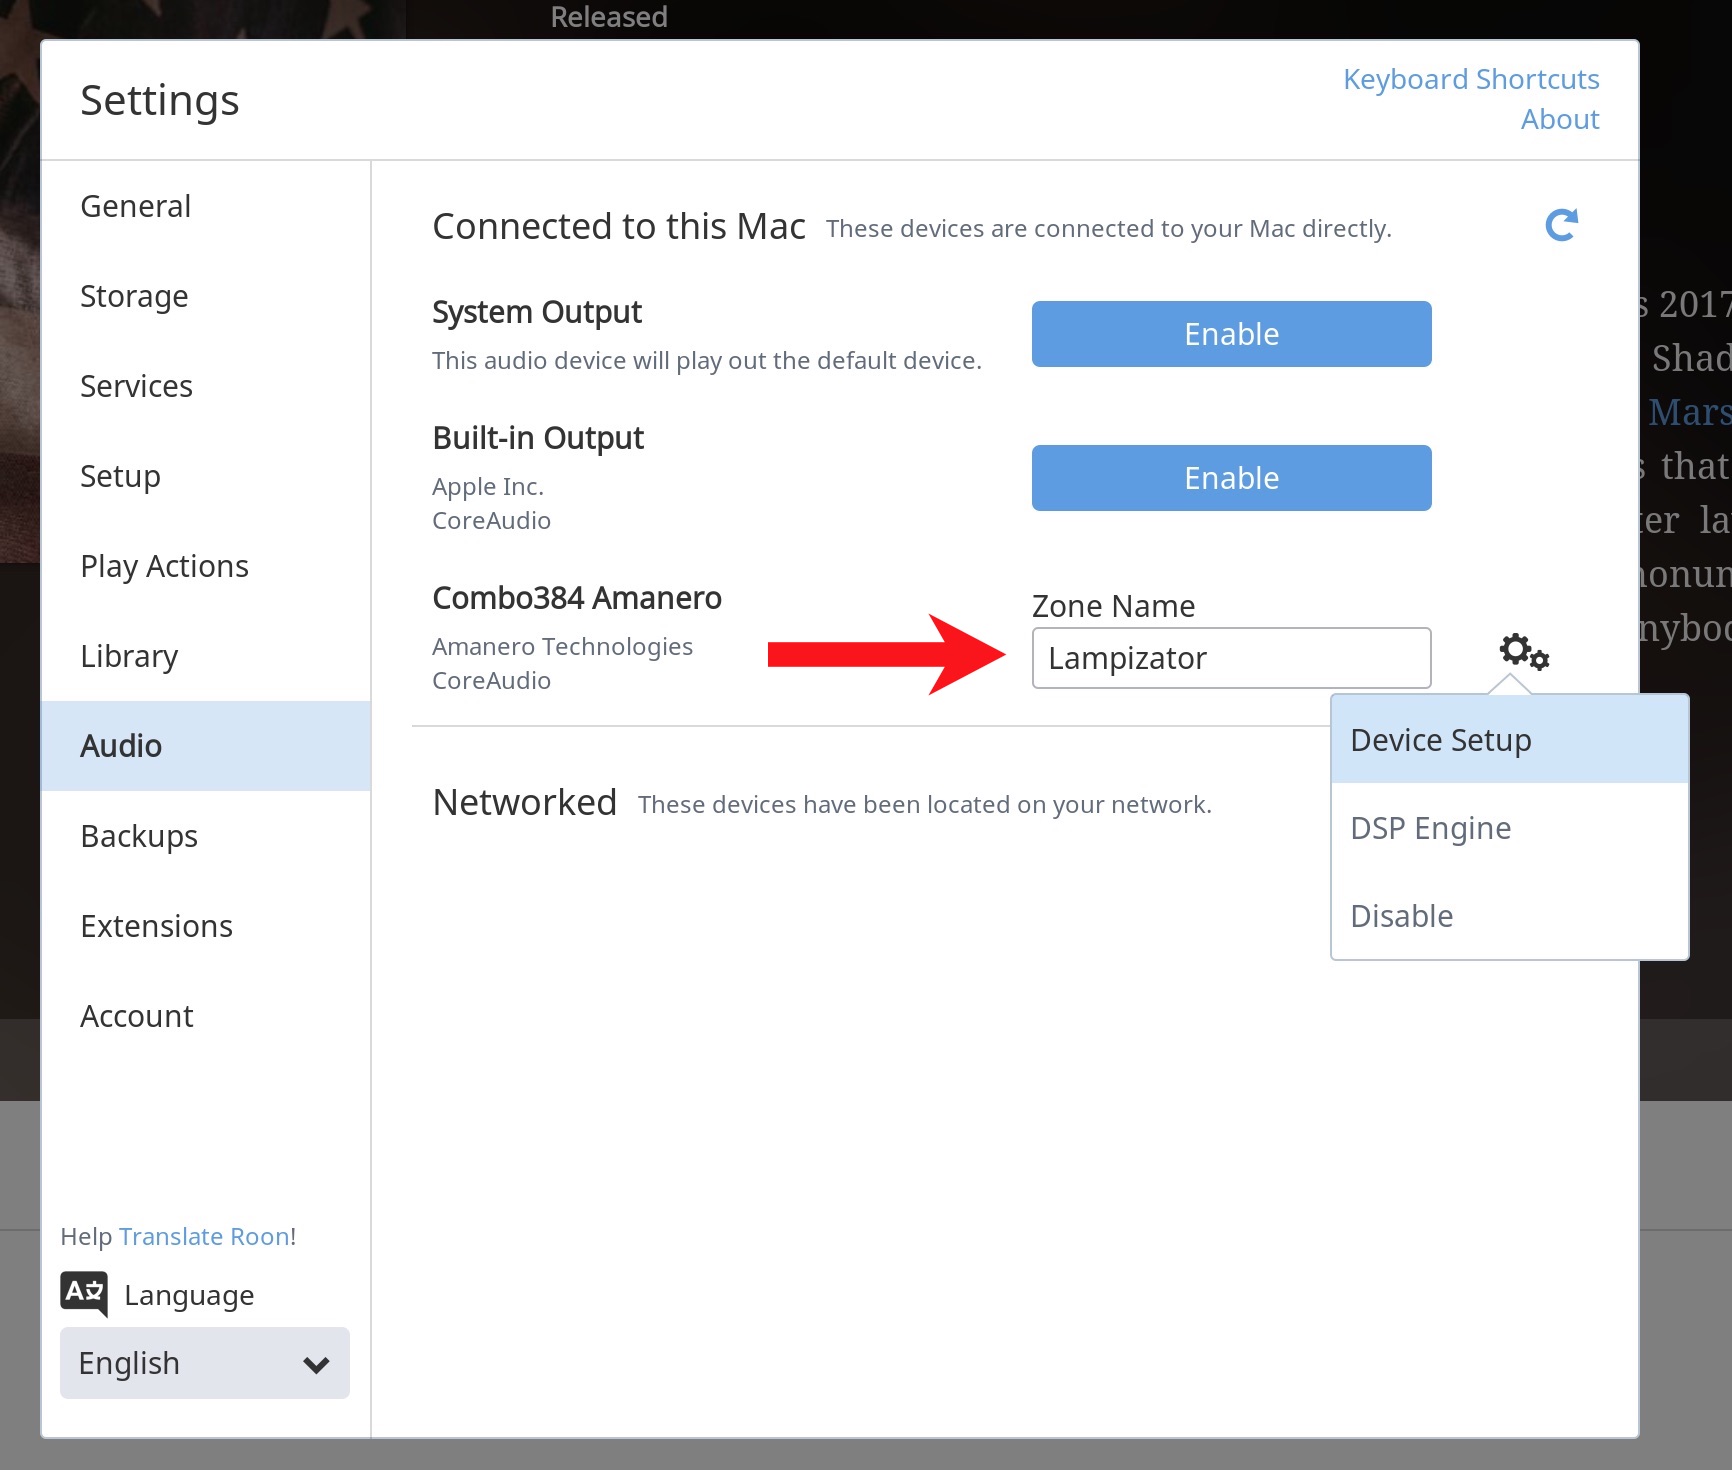Open the About link

1559,119
